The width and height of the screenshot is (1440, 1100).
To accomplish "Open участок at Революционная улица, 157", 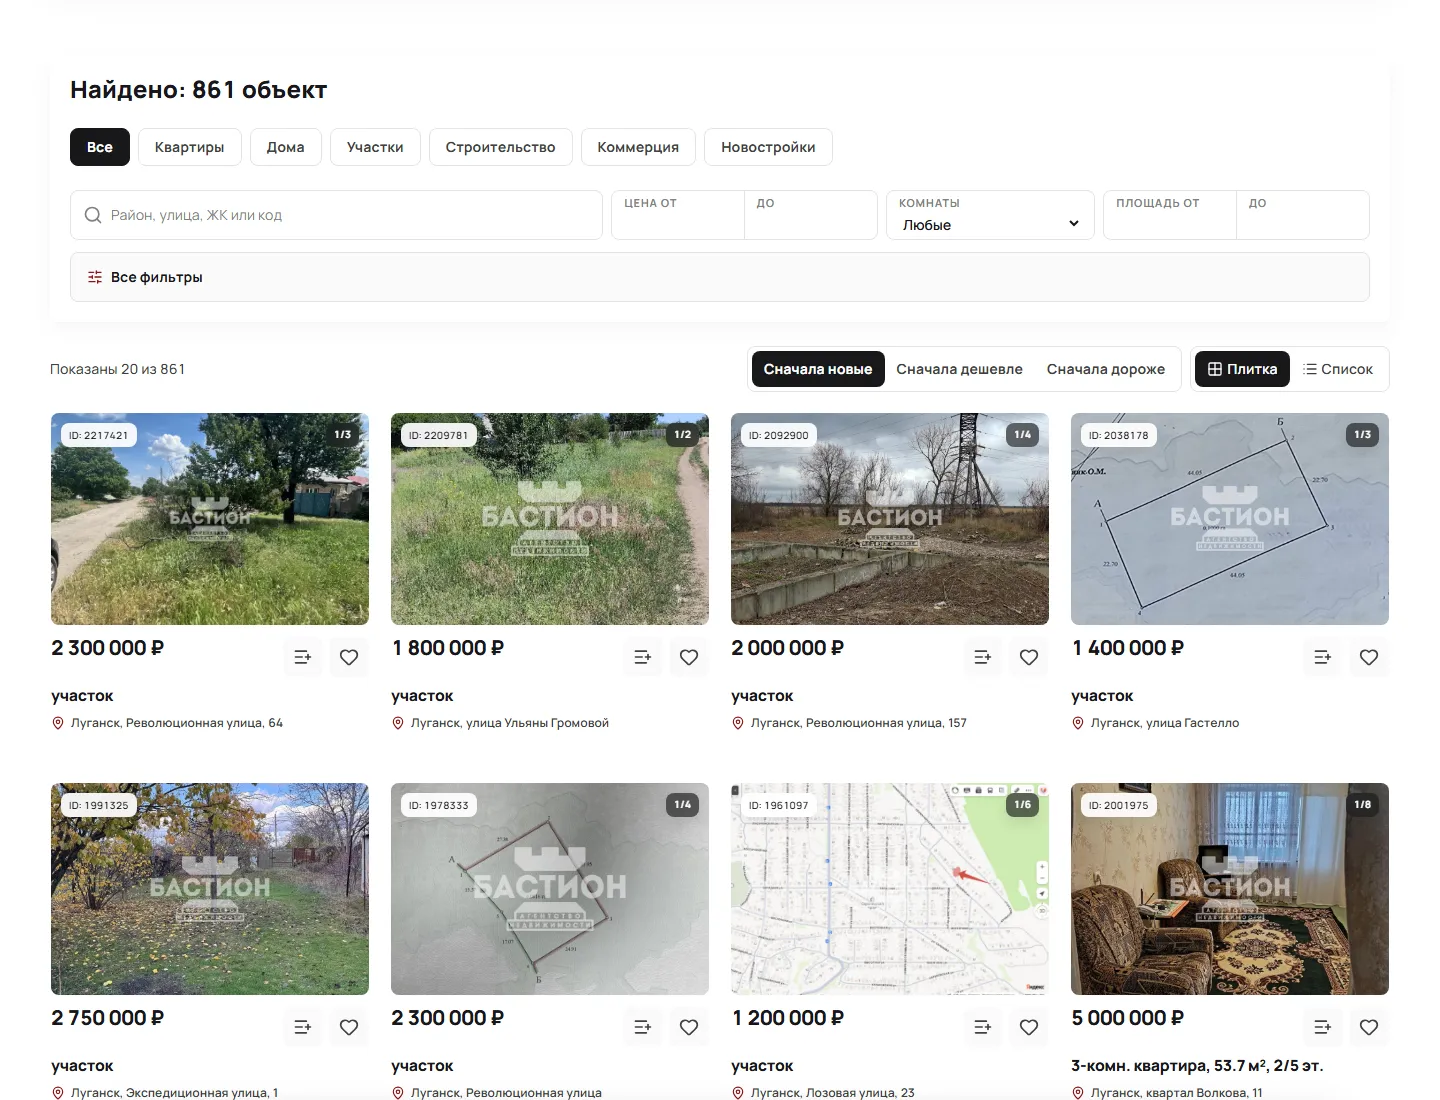I will point(762,696).
